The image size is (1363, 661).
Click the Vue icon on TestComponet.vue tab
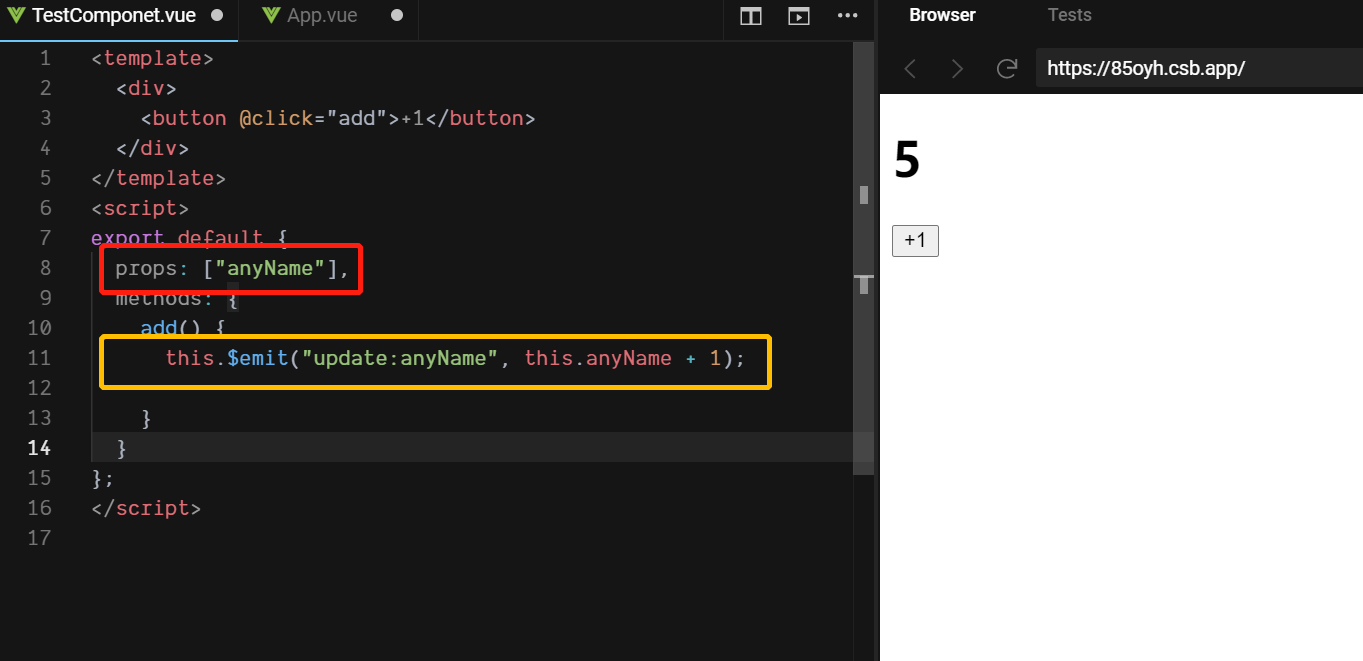point(16,16)
